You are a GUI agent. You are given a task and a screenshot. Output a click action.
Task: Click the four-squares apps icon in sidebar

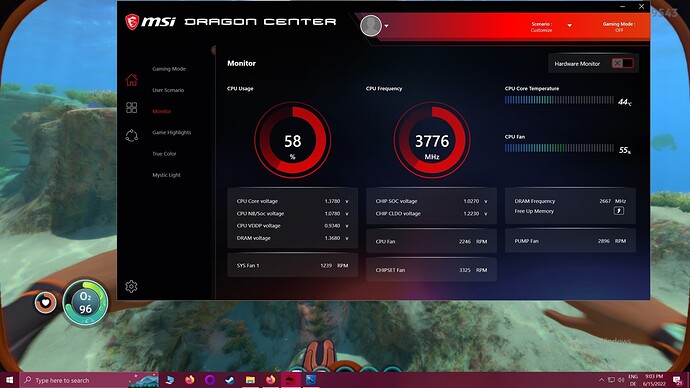(x=132, y=108)
